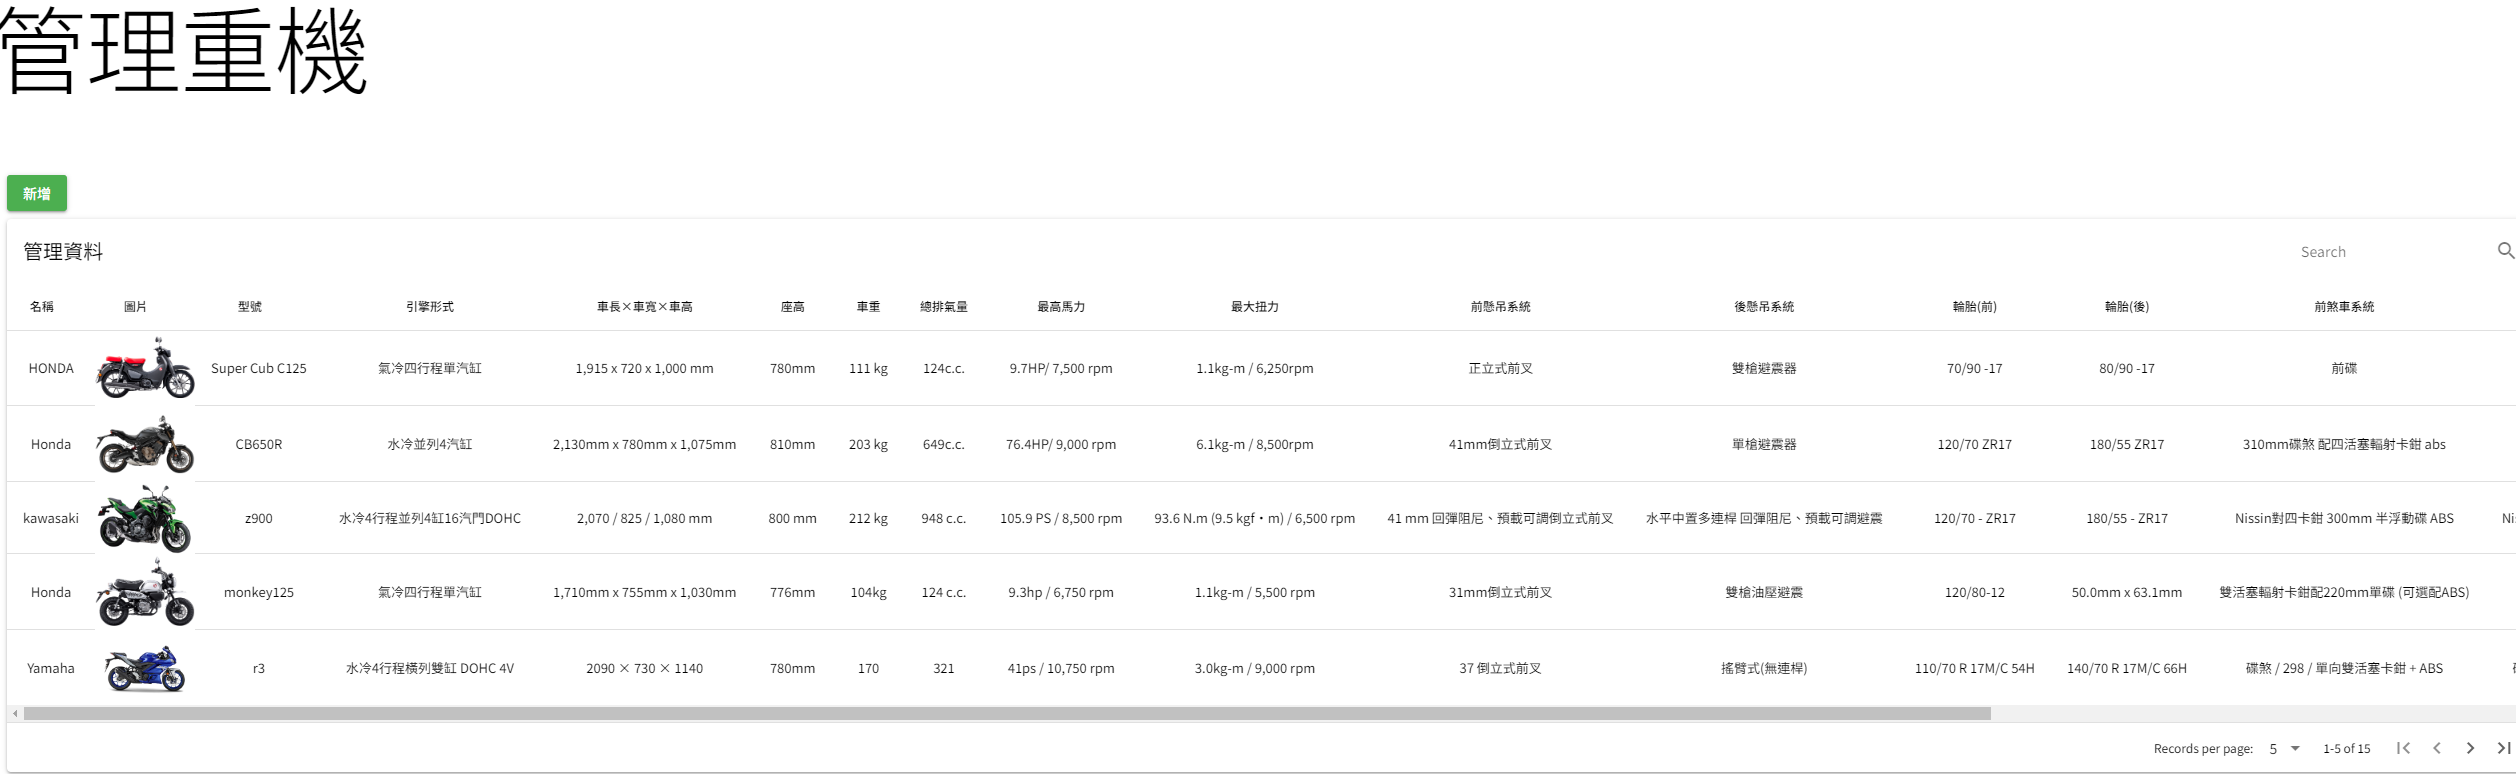Image resolution: width=2516 pixels, height=774 pixels.
Task: Select the Honda CB650R thumbnail picture
Action: click(x=145, y=444)
